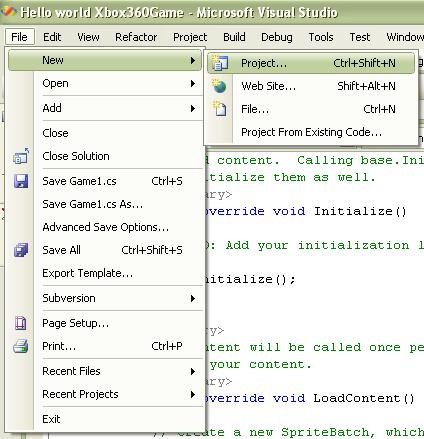The width and height of the screenshot is (424, 439).
Task: Choose Exit in the File menu
Action: (x=105, y=419)
